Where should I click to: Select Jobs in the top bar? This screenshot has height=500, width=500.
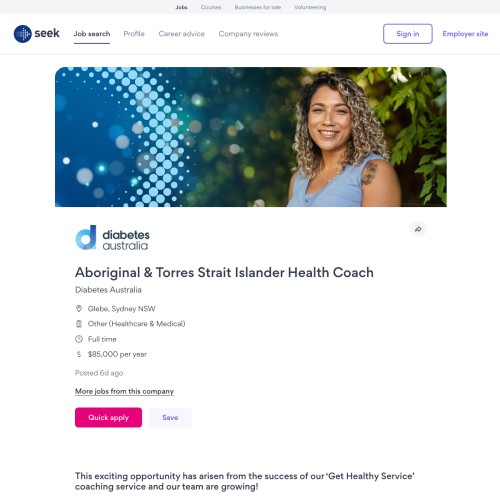tap(182, 7)
